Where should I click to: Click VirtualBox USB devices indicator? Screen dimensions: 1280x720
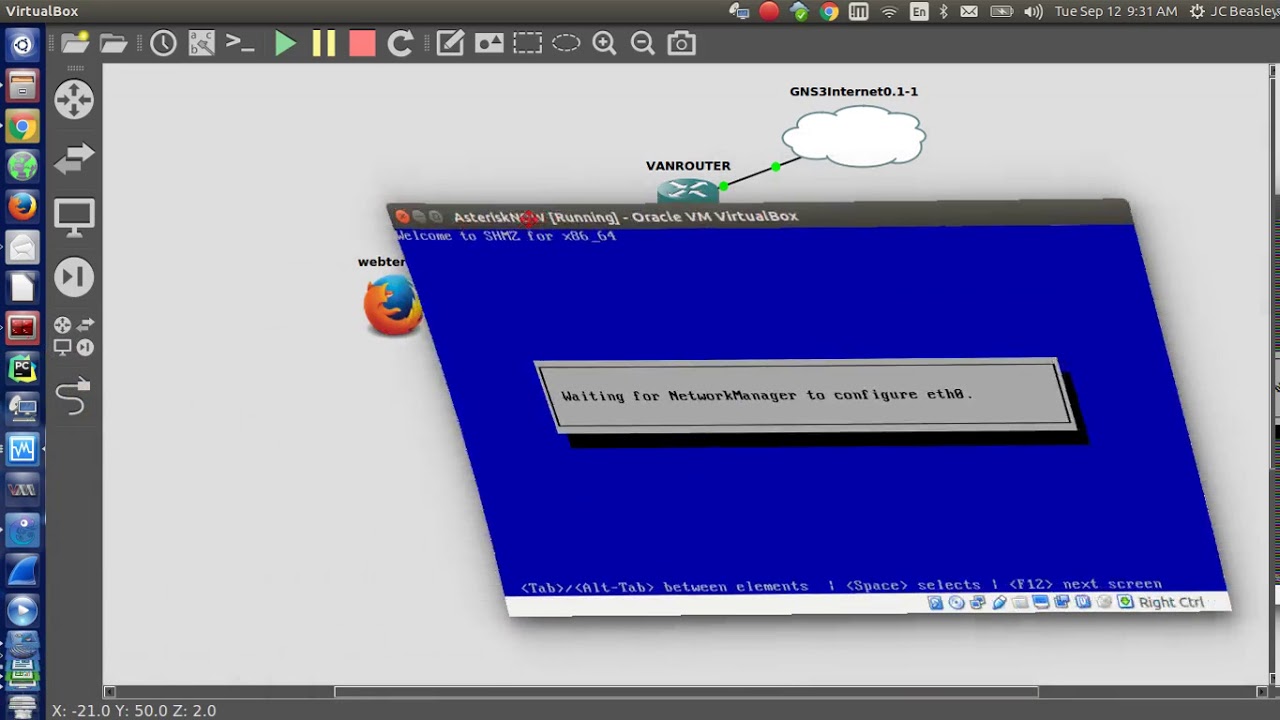998,603
